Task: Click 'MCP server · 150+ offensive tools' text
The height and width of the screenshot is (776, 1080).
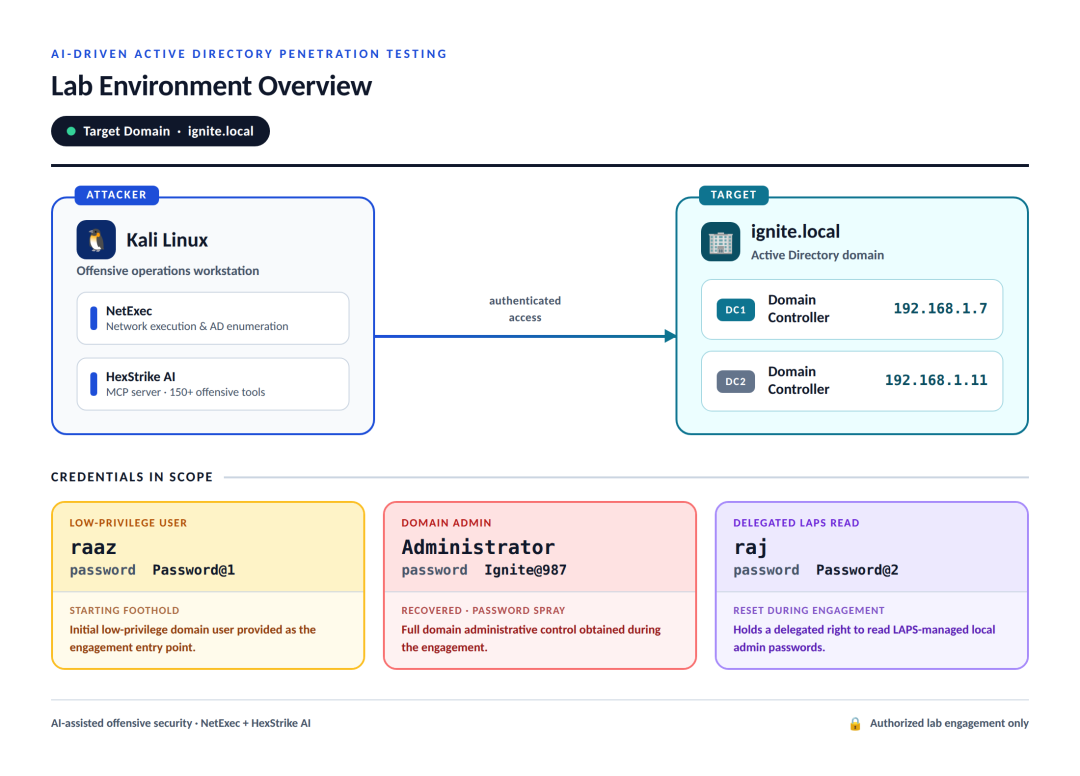Action: pos(185,392)
